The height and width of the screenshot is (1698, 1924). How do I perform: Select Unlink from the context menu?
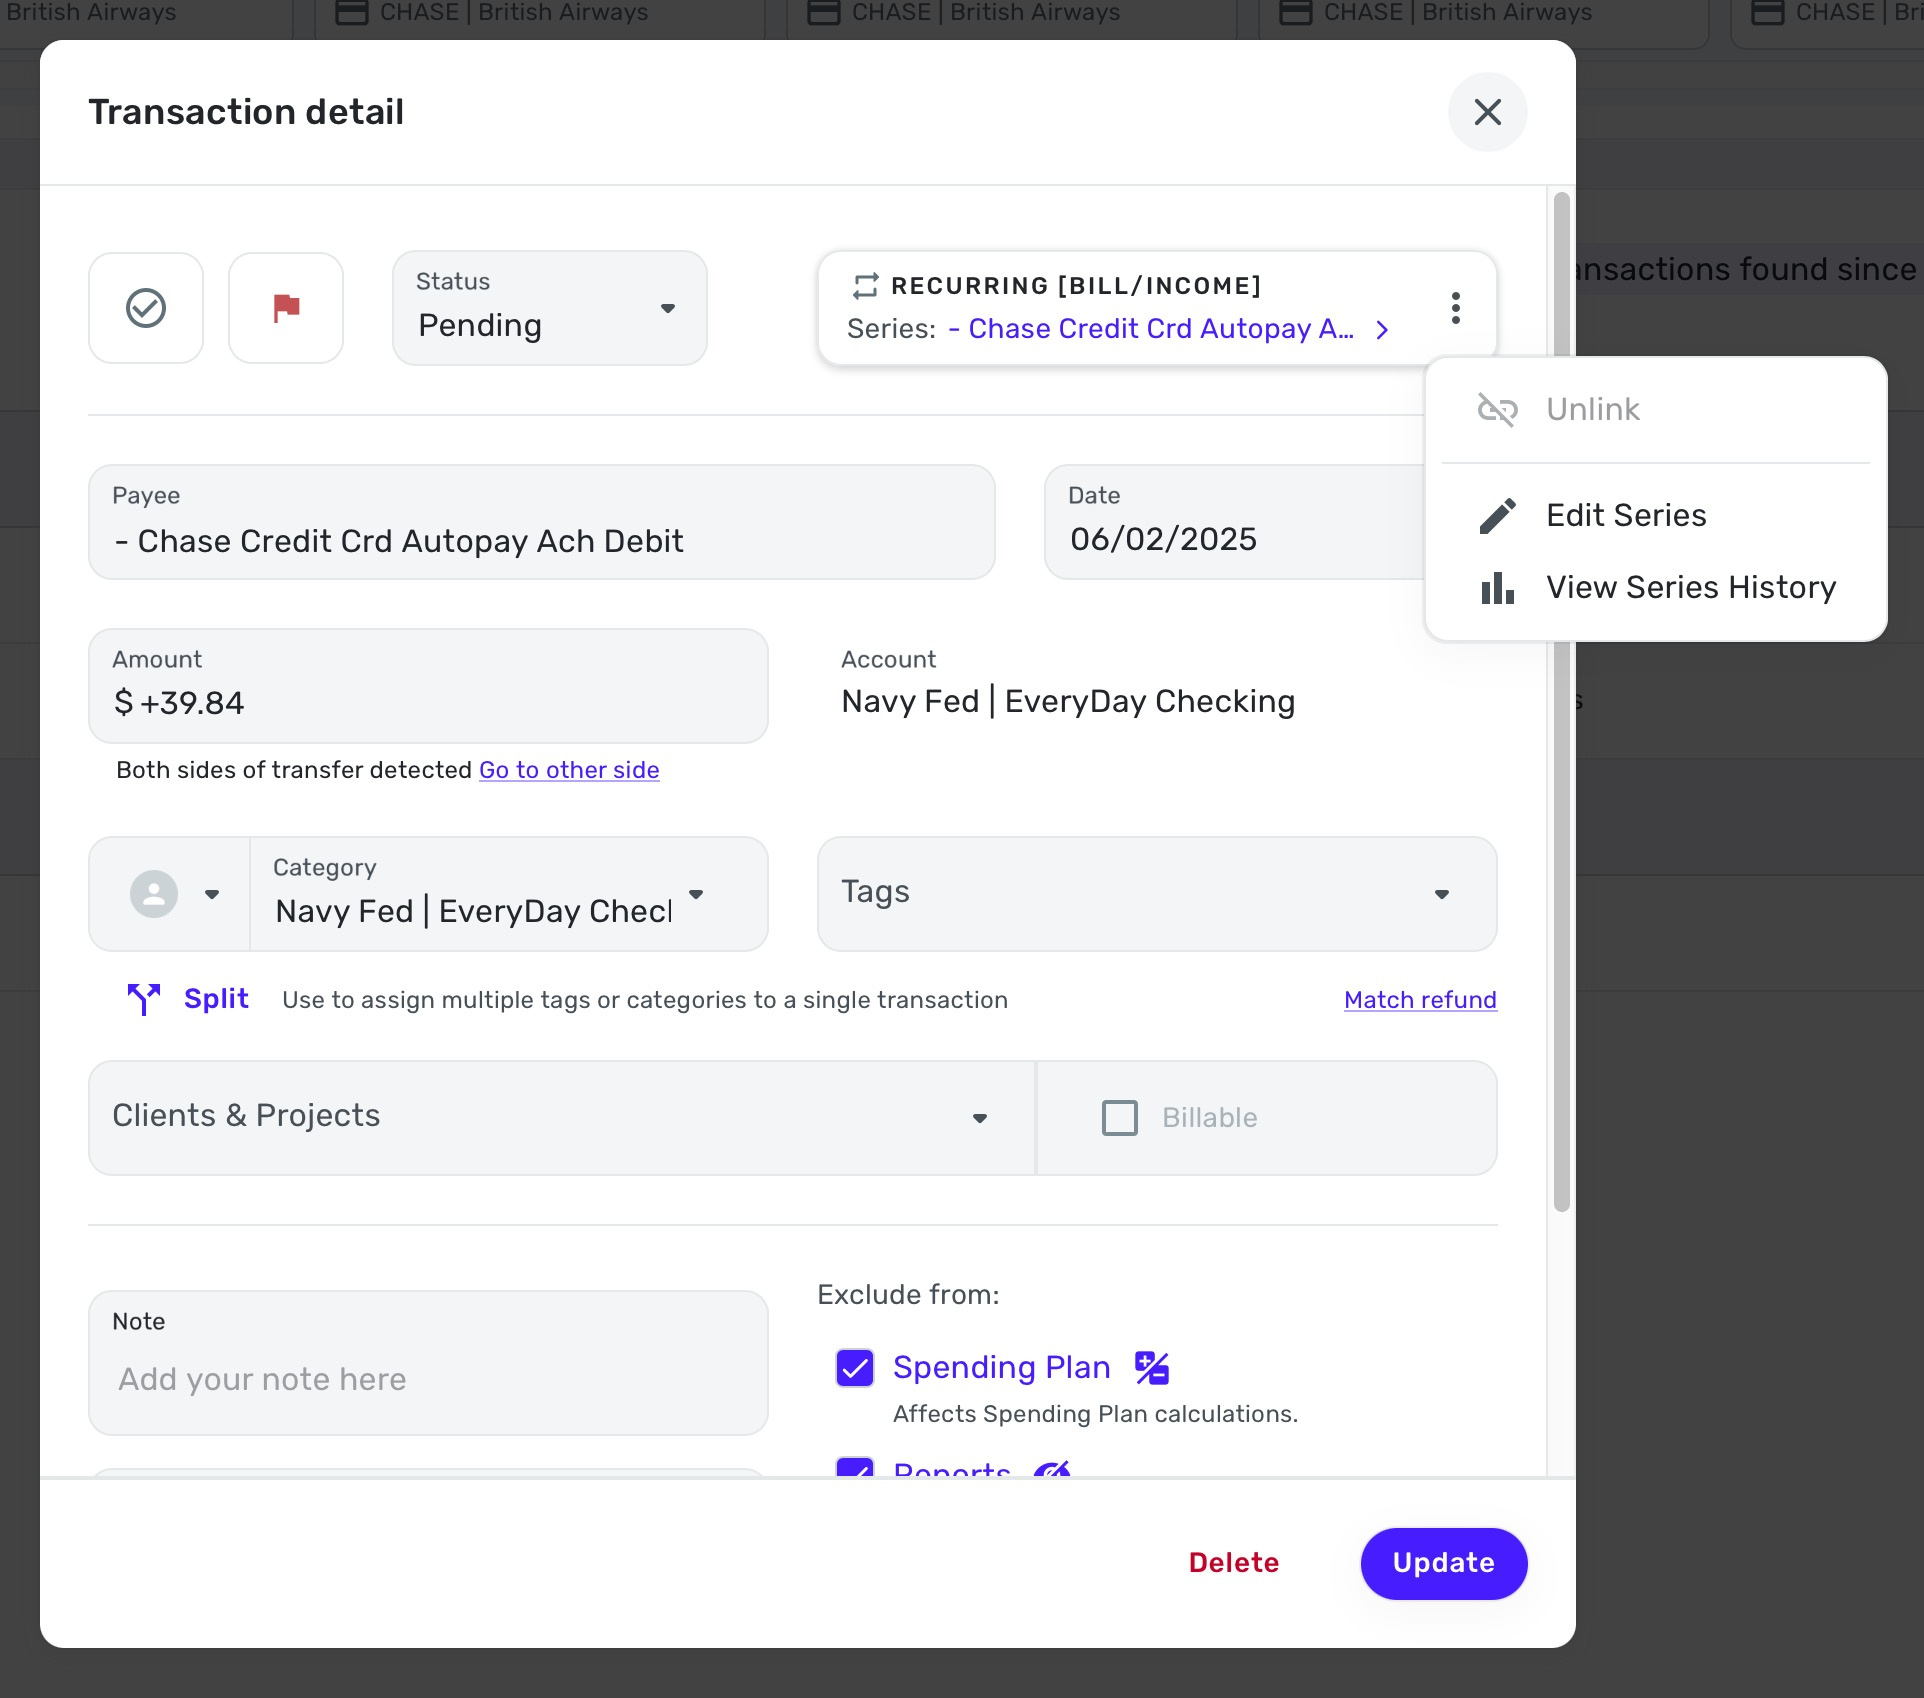click(x=1656, y=409)
